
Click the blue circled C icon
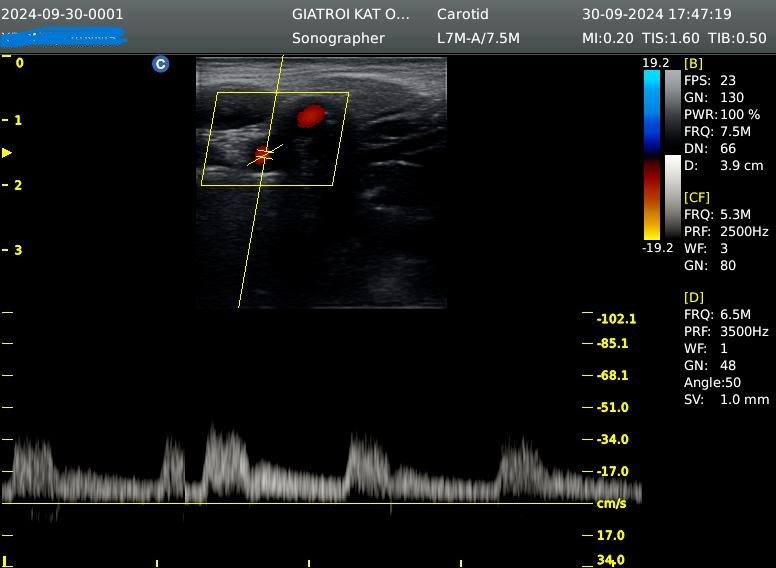pyautogui.click(x=160, y=64)
